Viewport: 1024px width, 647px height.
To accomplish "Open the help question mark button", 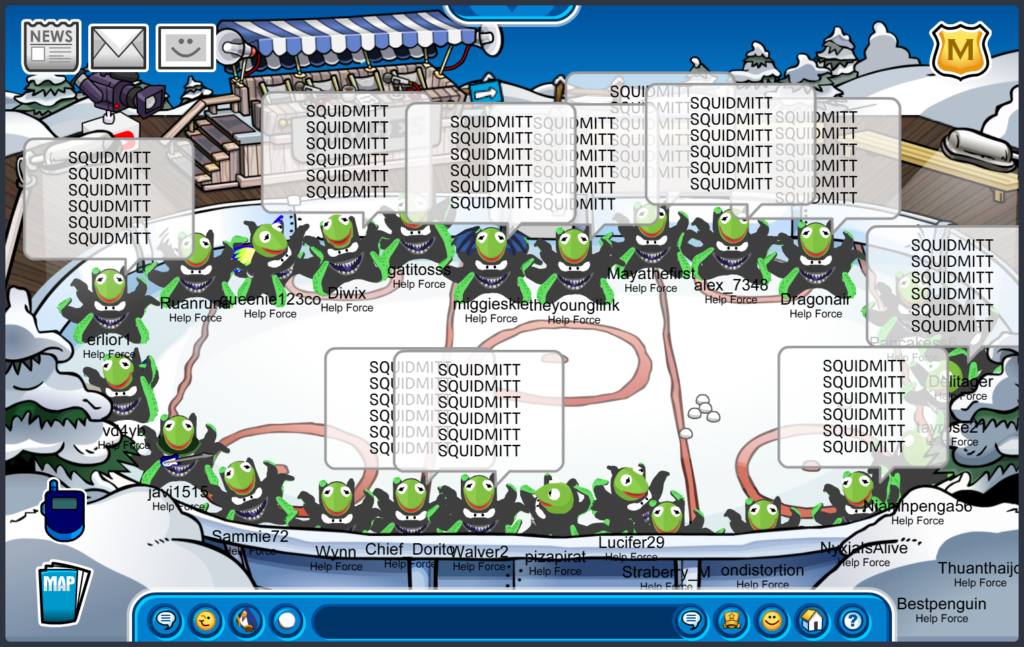I will [851, 621].
